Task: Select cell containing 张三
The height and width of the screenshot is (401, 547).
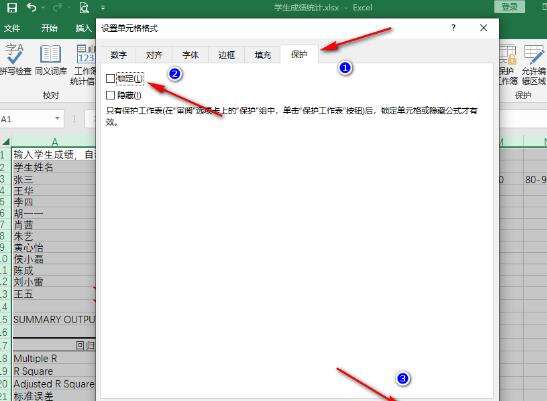Action: 54,179
